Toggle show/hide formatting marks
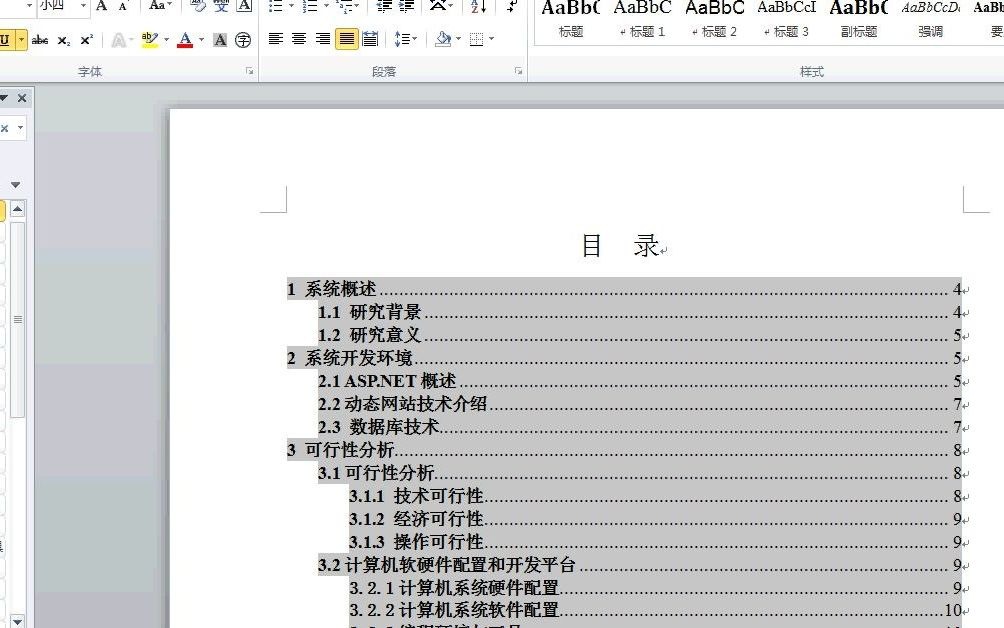Screen dimensions: 1004x628 (511, 8)
